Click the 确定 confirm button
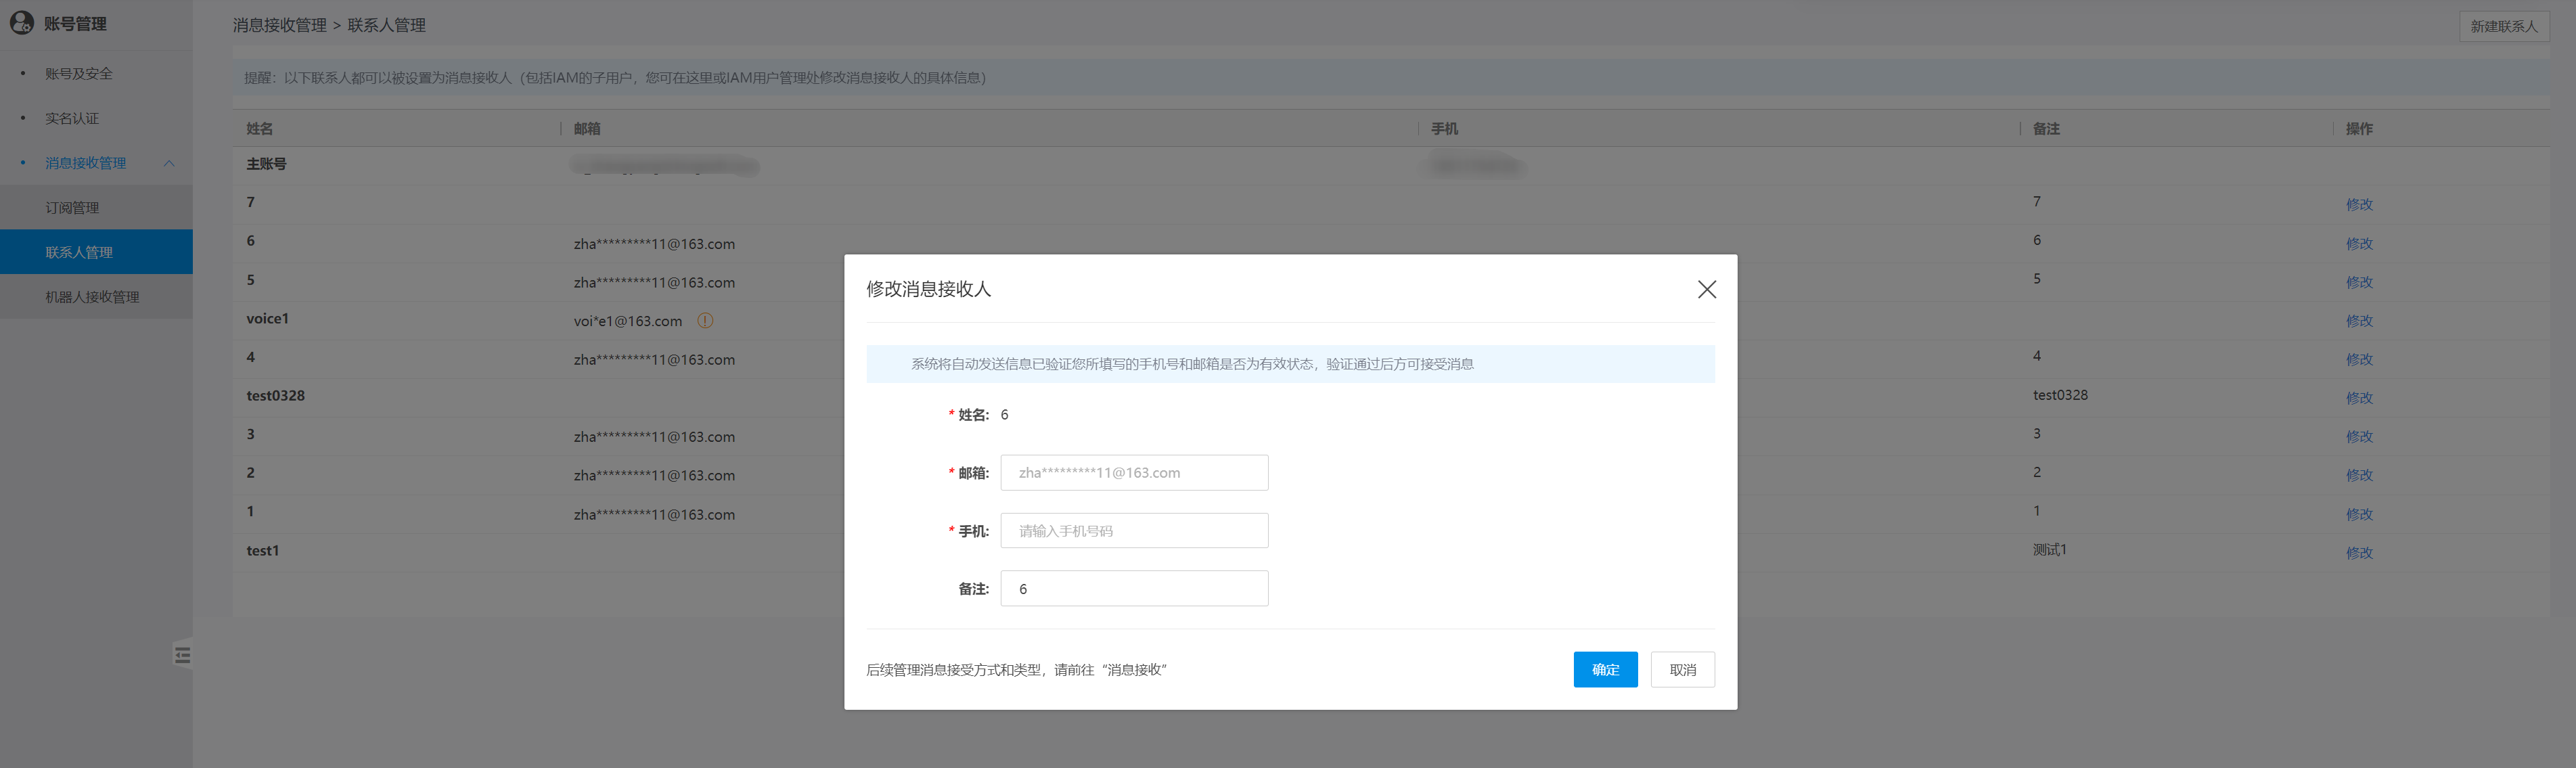Viewport: 2576px width, 768px height. [x=1604, y=670]
